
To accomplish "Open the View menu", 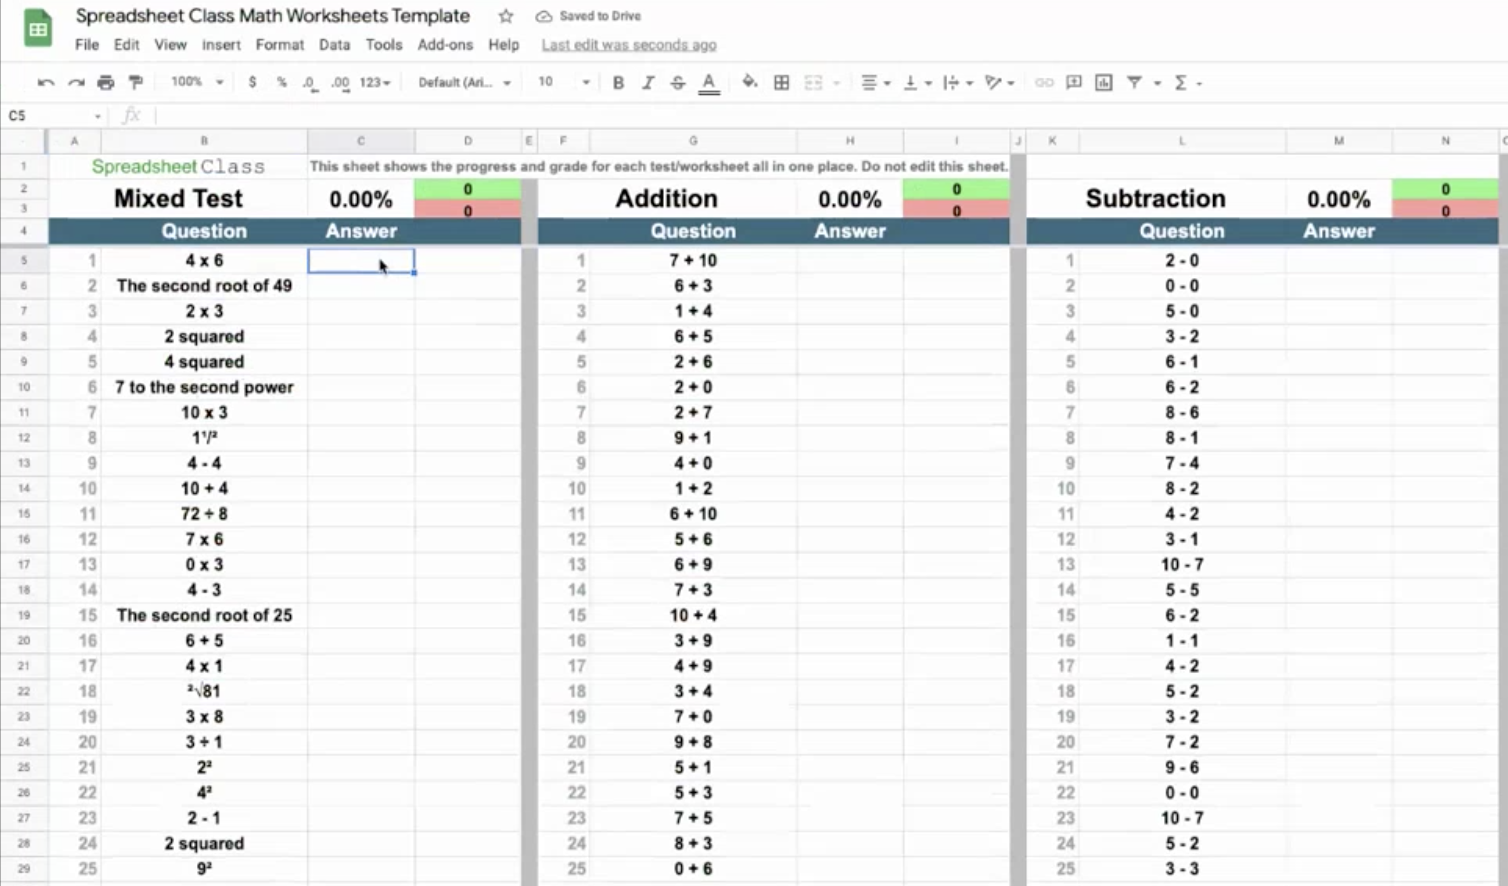I will [x=170, y=45].
